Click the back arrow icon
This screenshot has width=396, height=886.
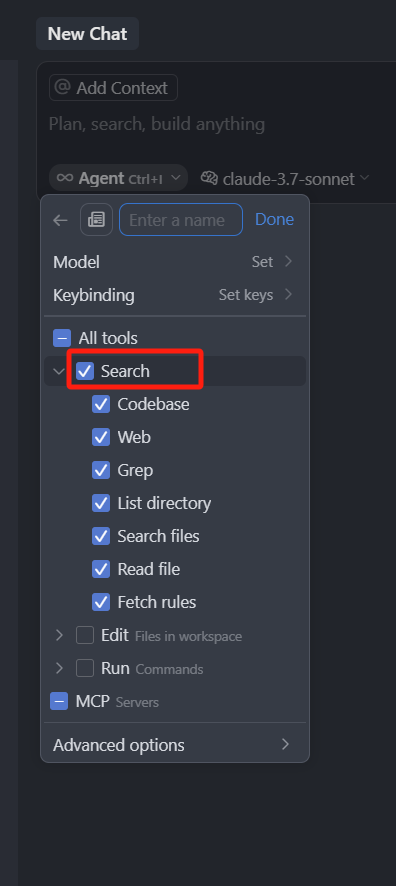coord(60,220)
